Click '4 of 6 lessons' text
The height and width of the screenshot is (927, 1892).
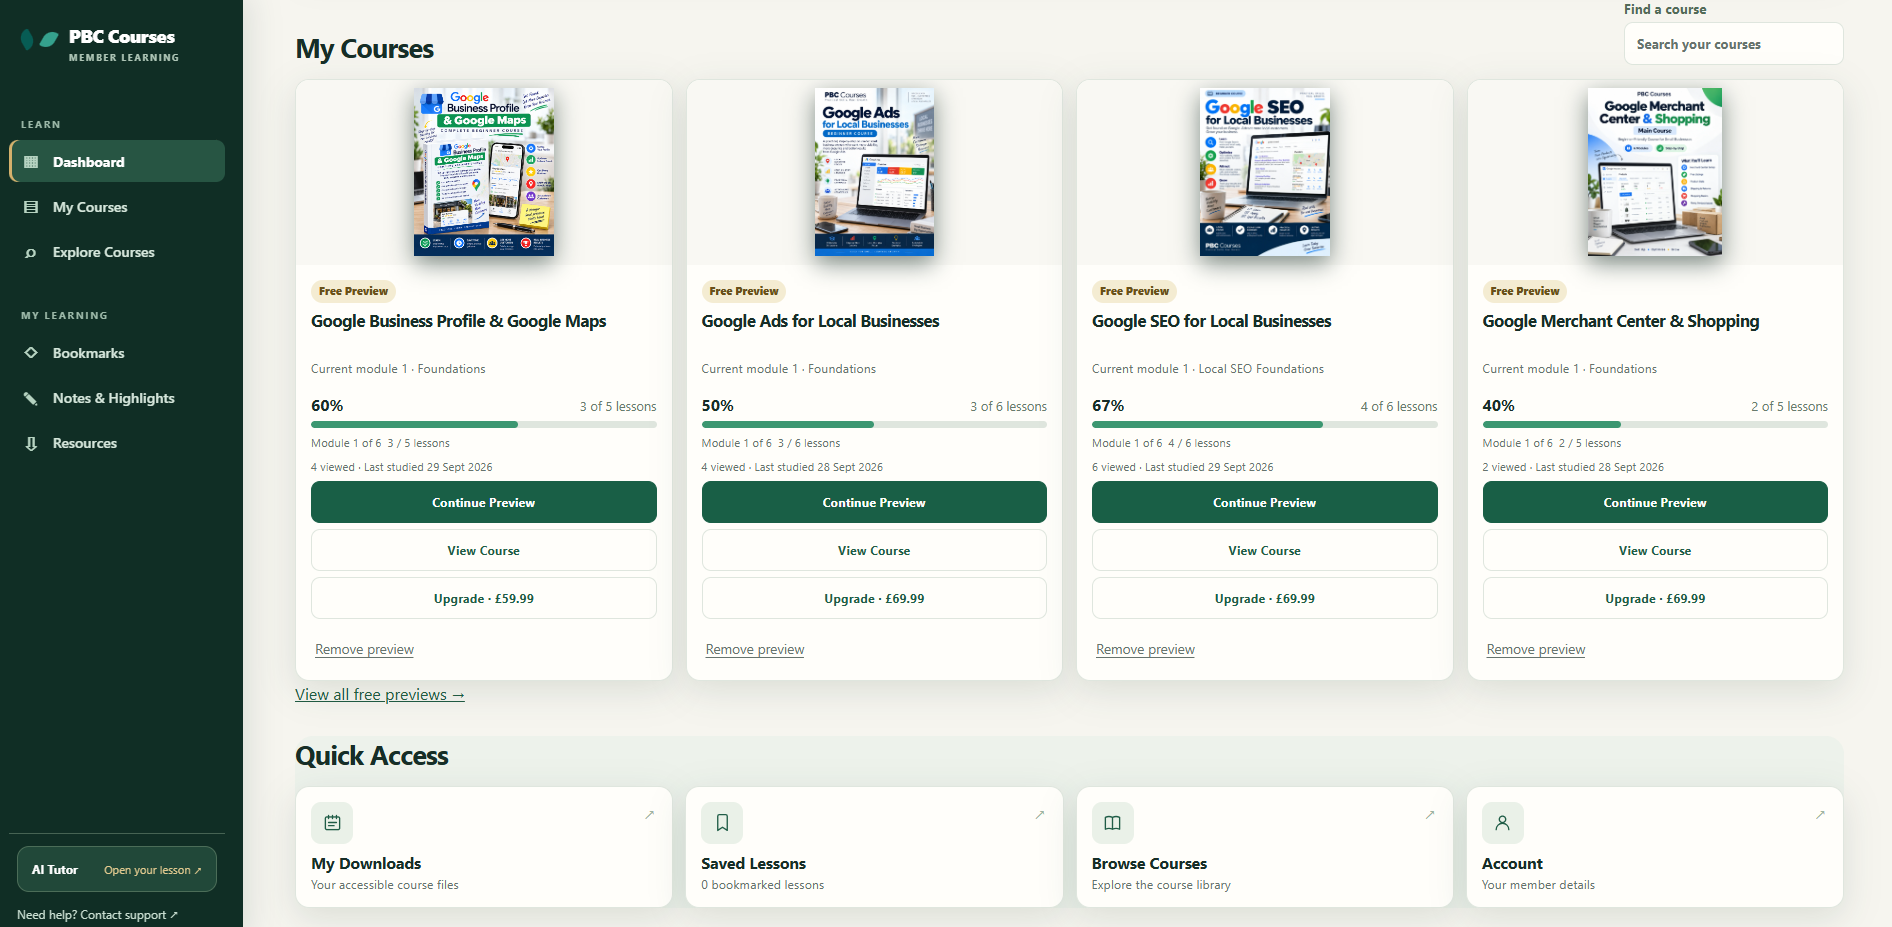pyautogui.click(x=1399, y=406)
